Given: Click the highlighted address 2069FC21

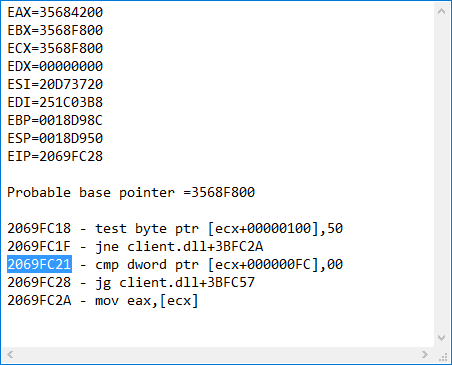Looking at the screenshot, I should pos(39,264).
